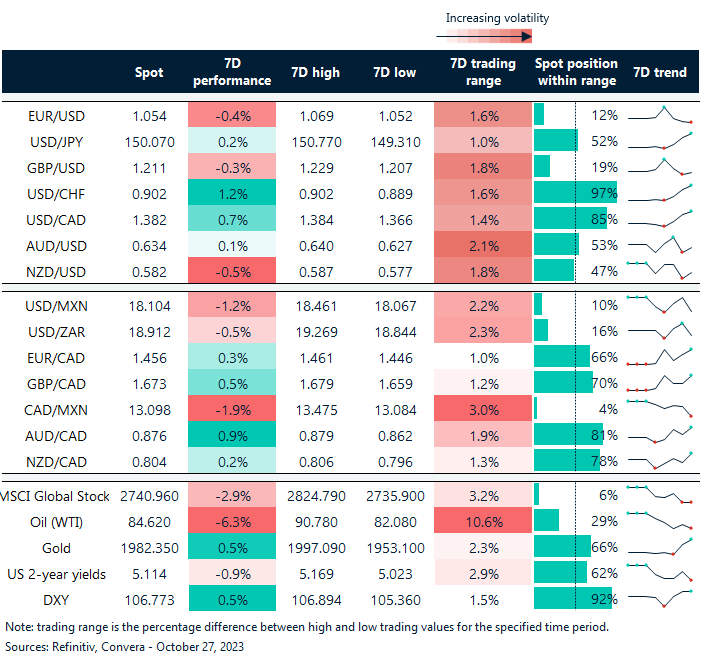Click the CAD/MXN 7D trend sparkline
The width and height of the screenshot is (701, 655).
659,407
